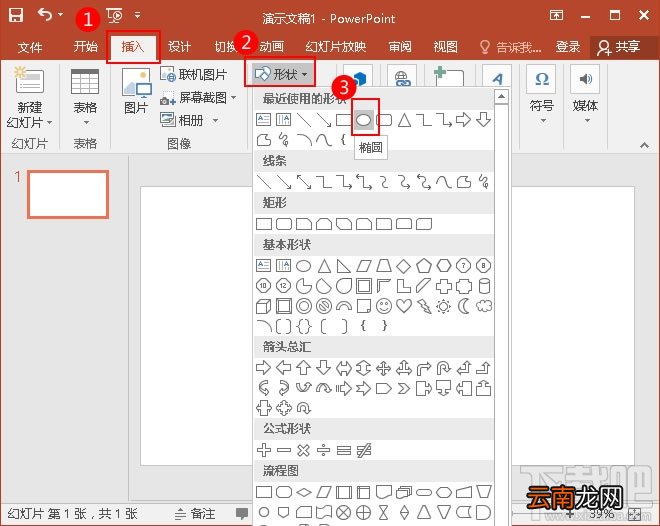Image resolution: width=660 pixels, height=526 pixels.
Task: Select the Text Box shape in recent shapes
Action: [x=263, y=120]
